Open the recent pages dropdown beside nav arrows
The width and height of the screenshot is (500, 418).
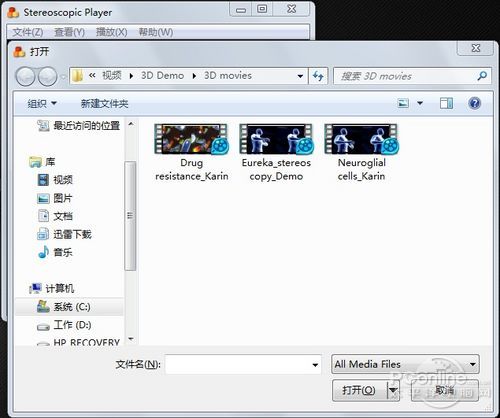point(63,77)
